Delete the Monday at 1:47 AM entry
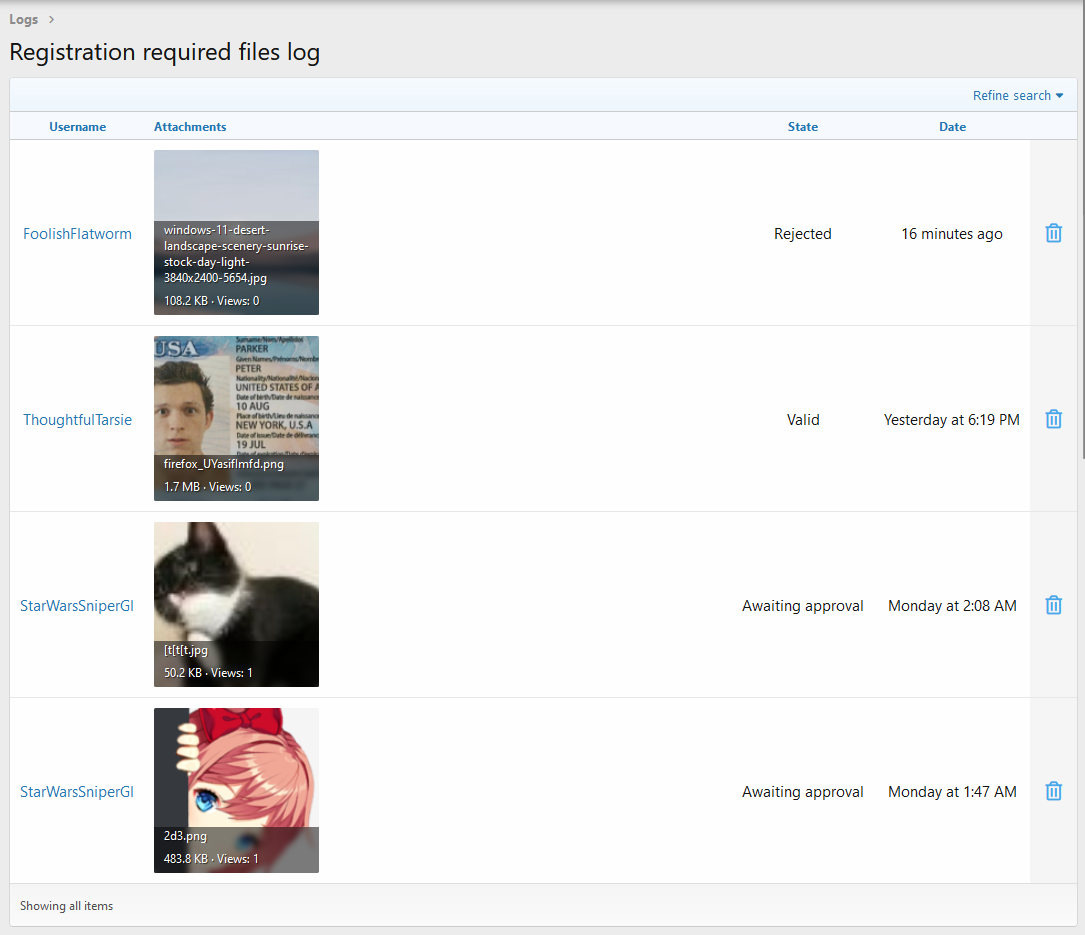The height and width of the screenshot is (935, 1085). (x=1053, y=791)
